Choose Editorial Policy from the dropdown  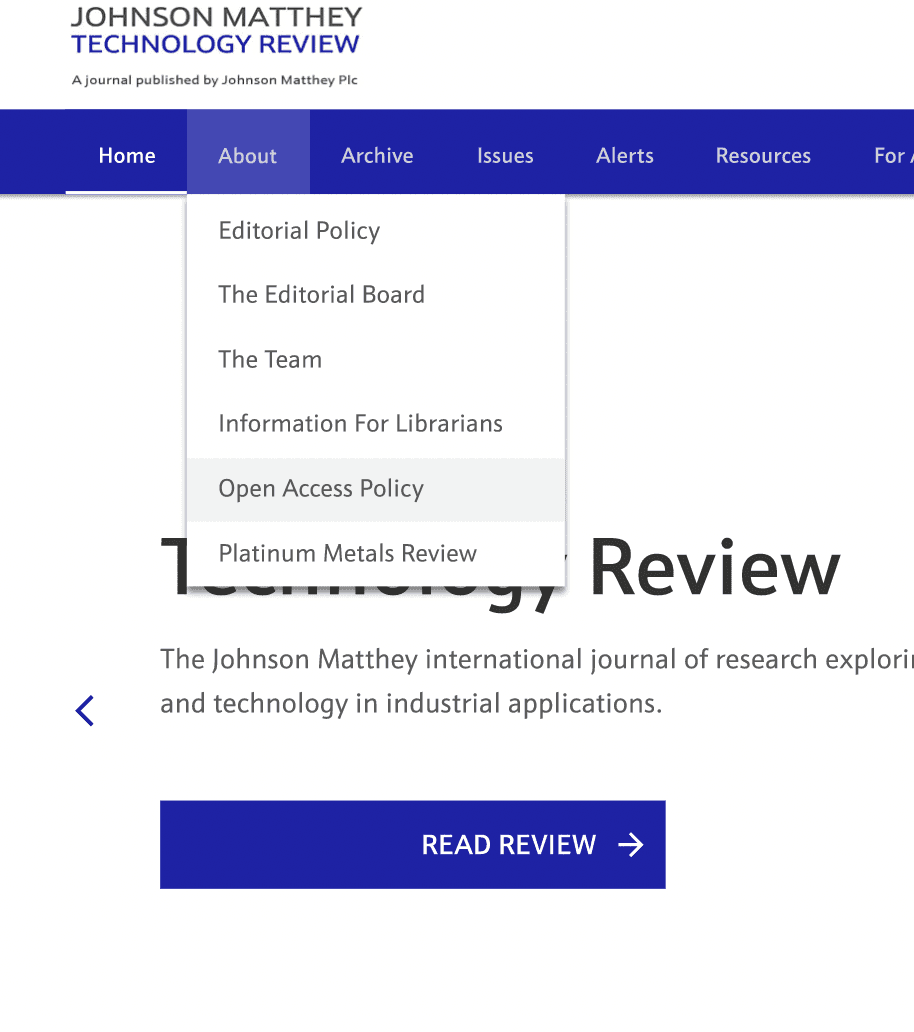pyautogui.click(x=376, y=230)
